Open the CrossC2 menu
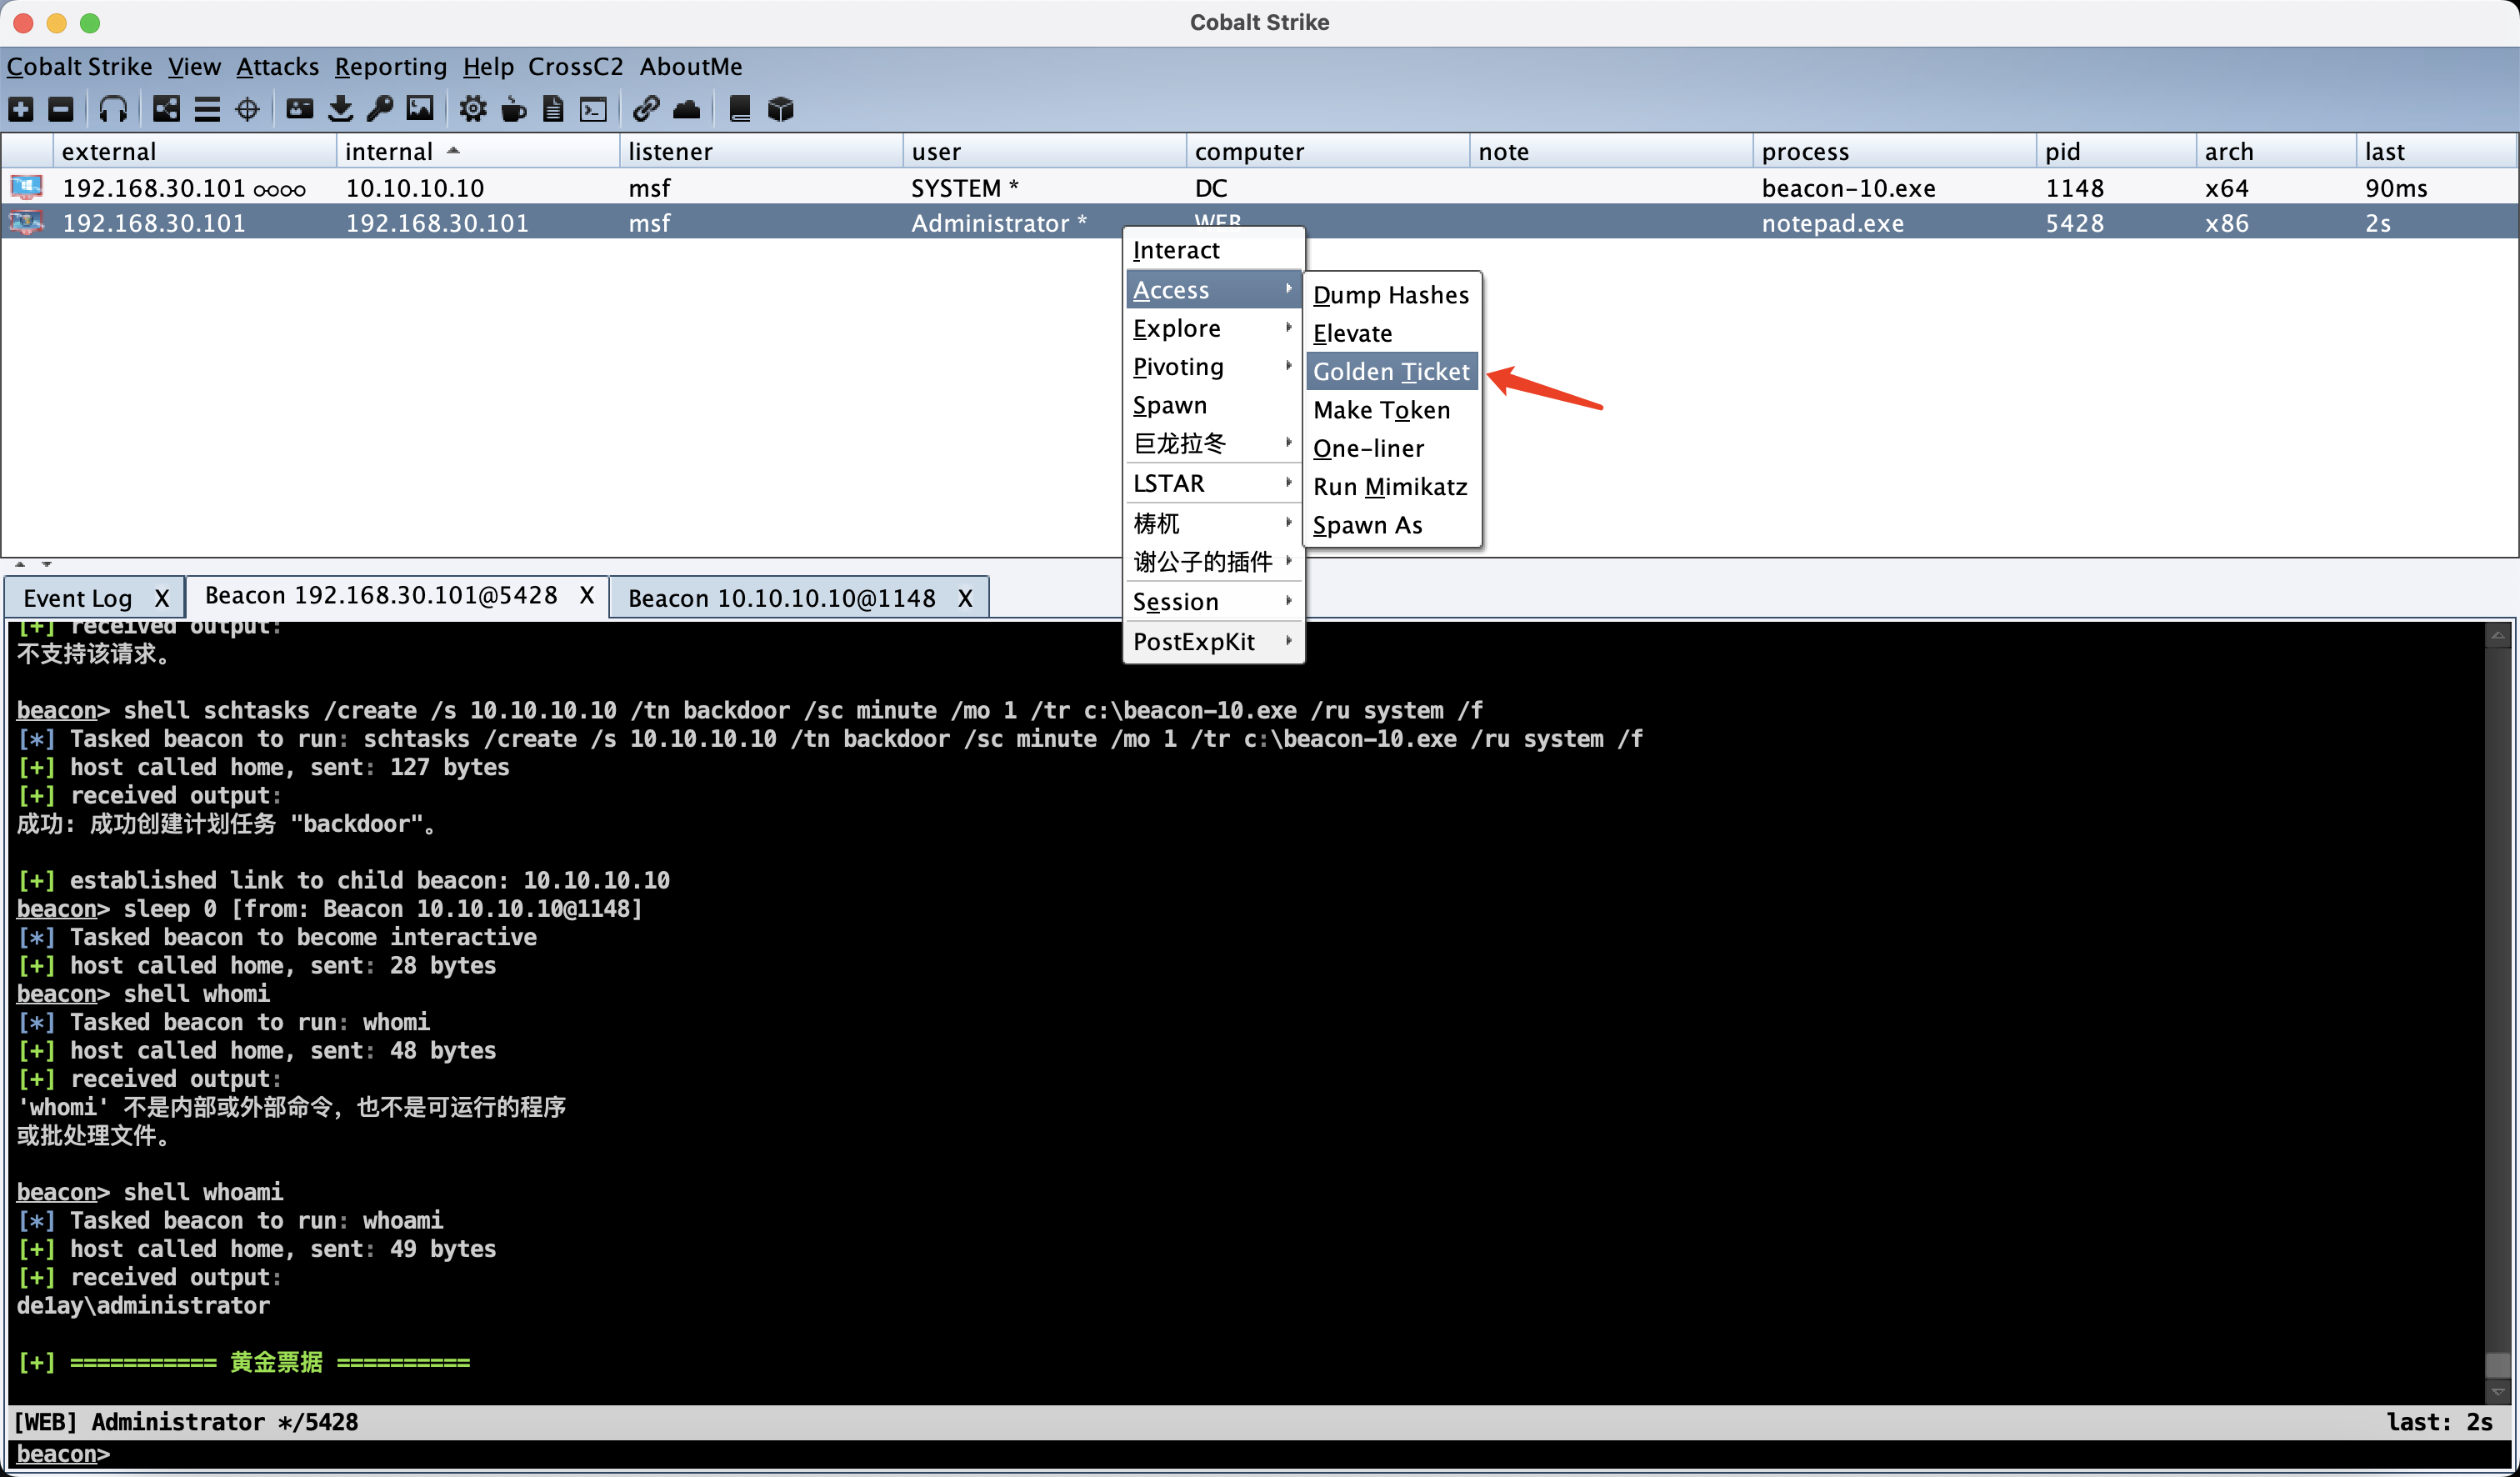This screenshot has width=2520, height=1477. click(576, 66)
